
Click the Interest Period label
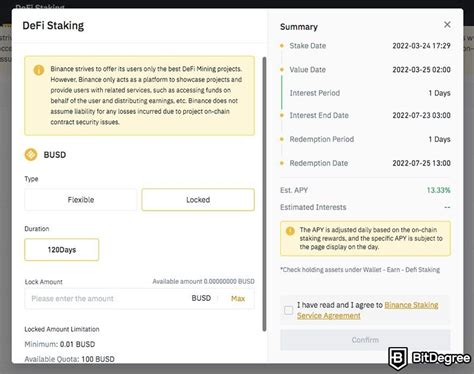[315, 93]
